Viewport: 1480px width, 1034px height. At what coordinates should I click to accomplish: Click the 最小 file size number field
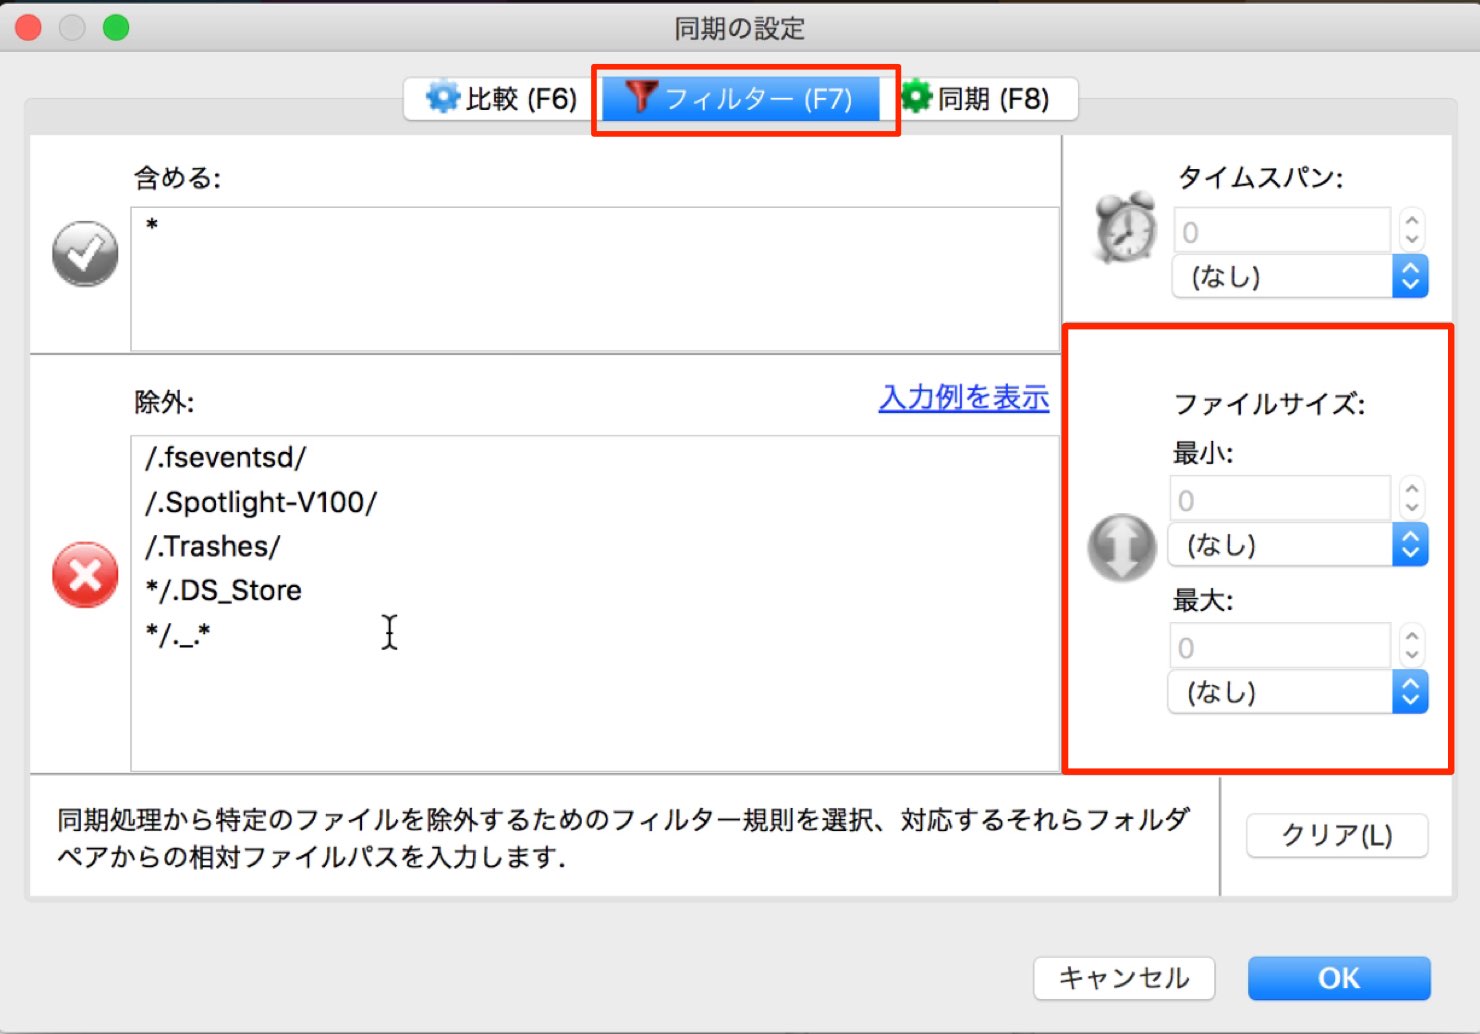[1280, 499]
